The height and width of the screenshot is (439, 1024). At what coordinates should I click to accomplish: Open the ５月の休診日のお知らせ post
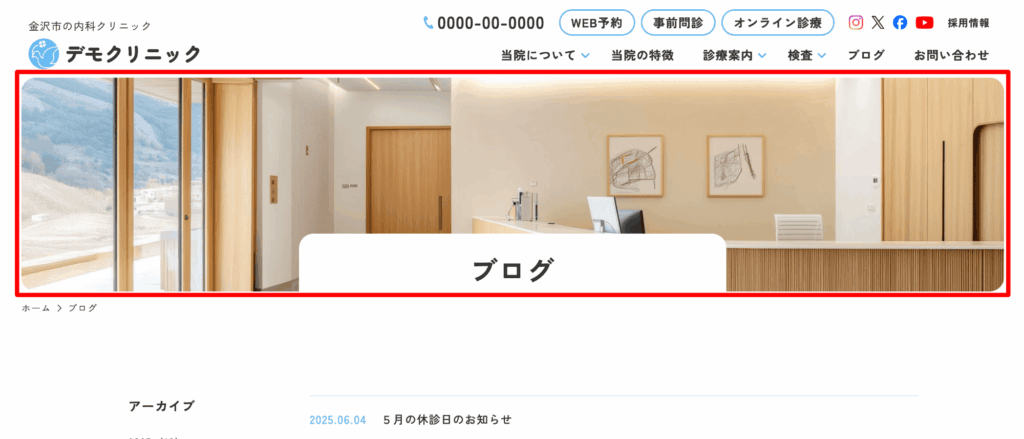tap(447, 419)
